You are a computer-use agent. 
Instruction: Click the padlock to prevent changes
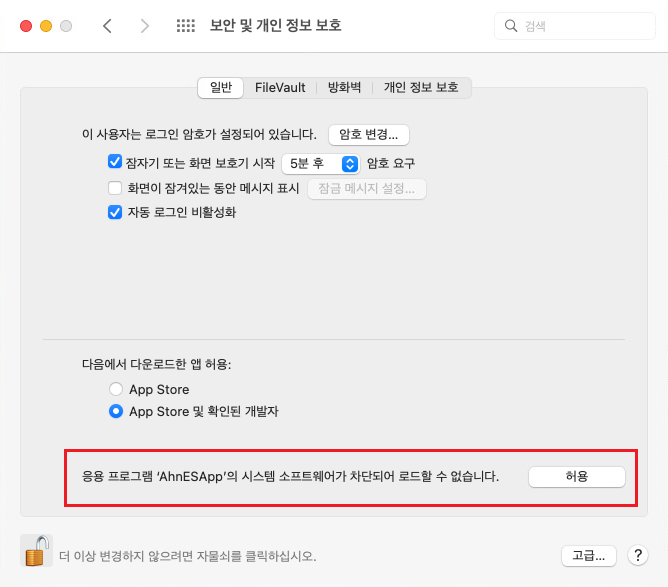[37, 550]
